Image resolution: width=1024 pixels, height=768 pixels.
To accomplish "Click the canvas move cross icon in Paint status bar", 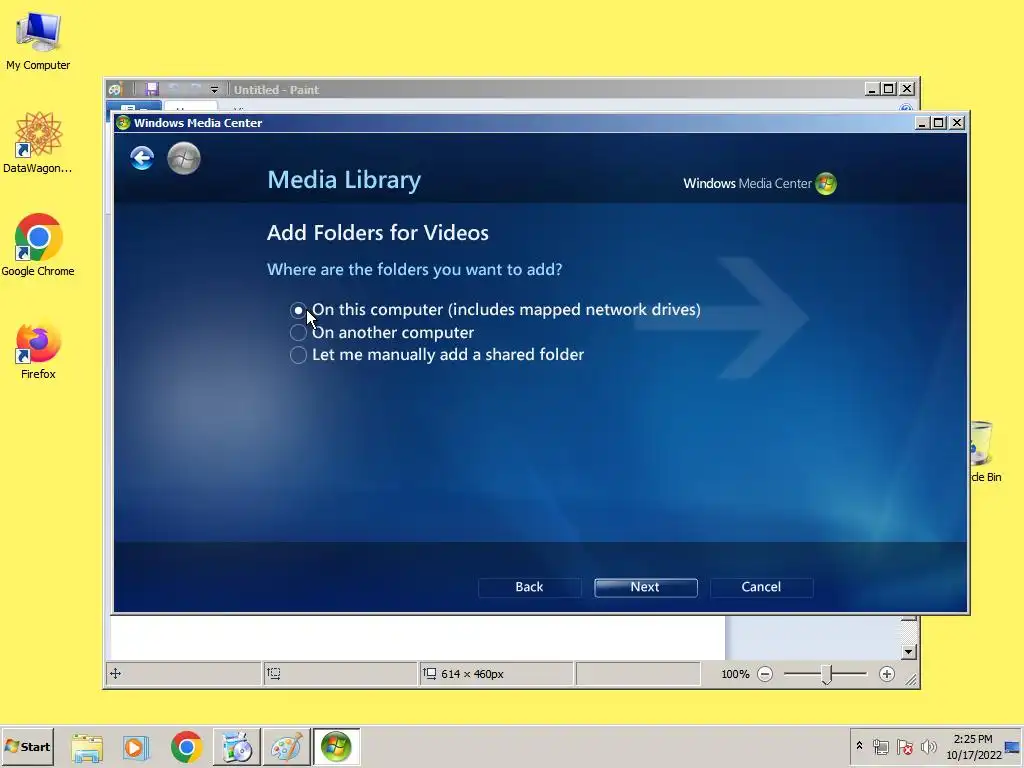I will 116,673.
